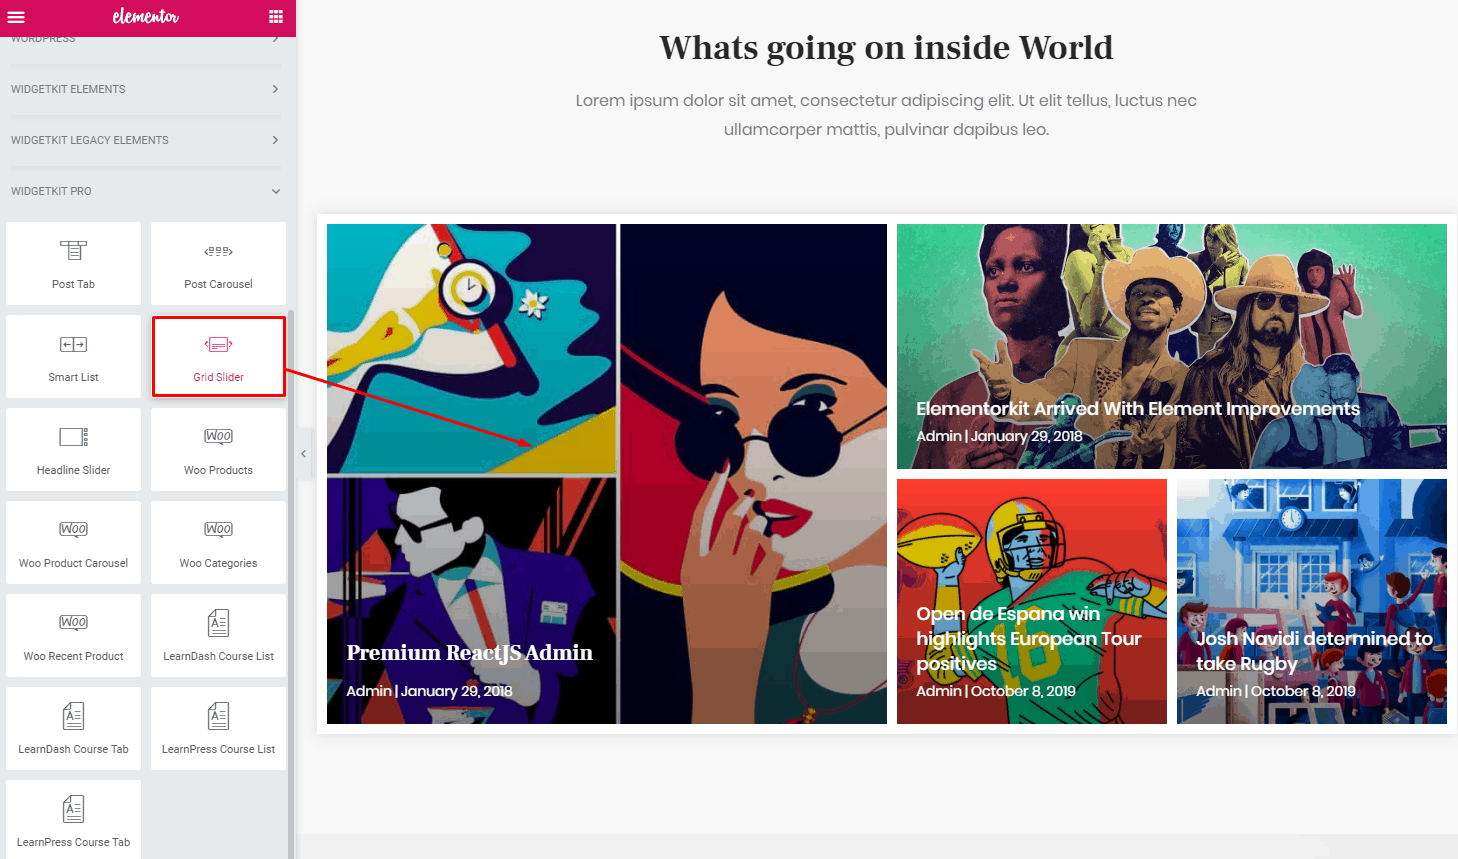
Task: Pick the Headline Slider widget
Action: [73, 450]
